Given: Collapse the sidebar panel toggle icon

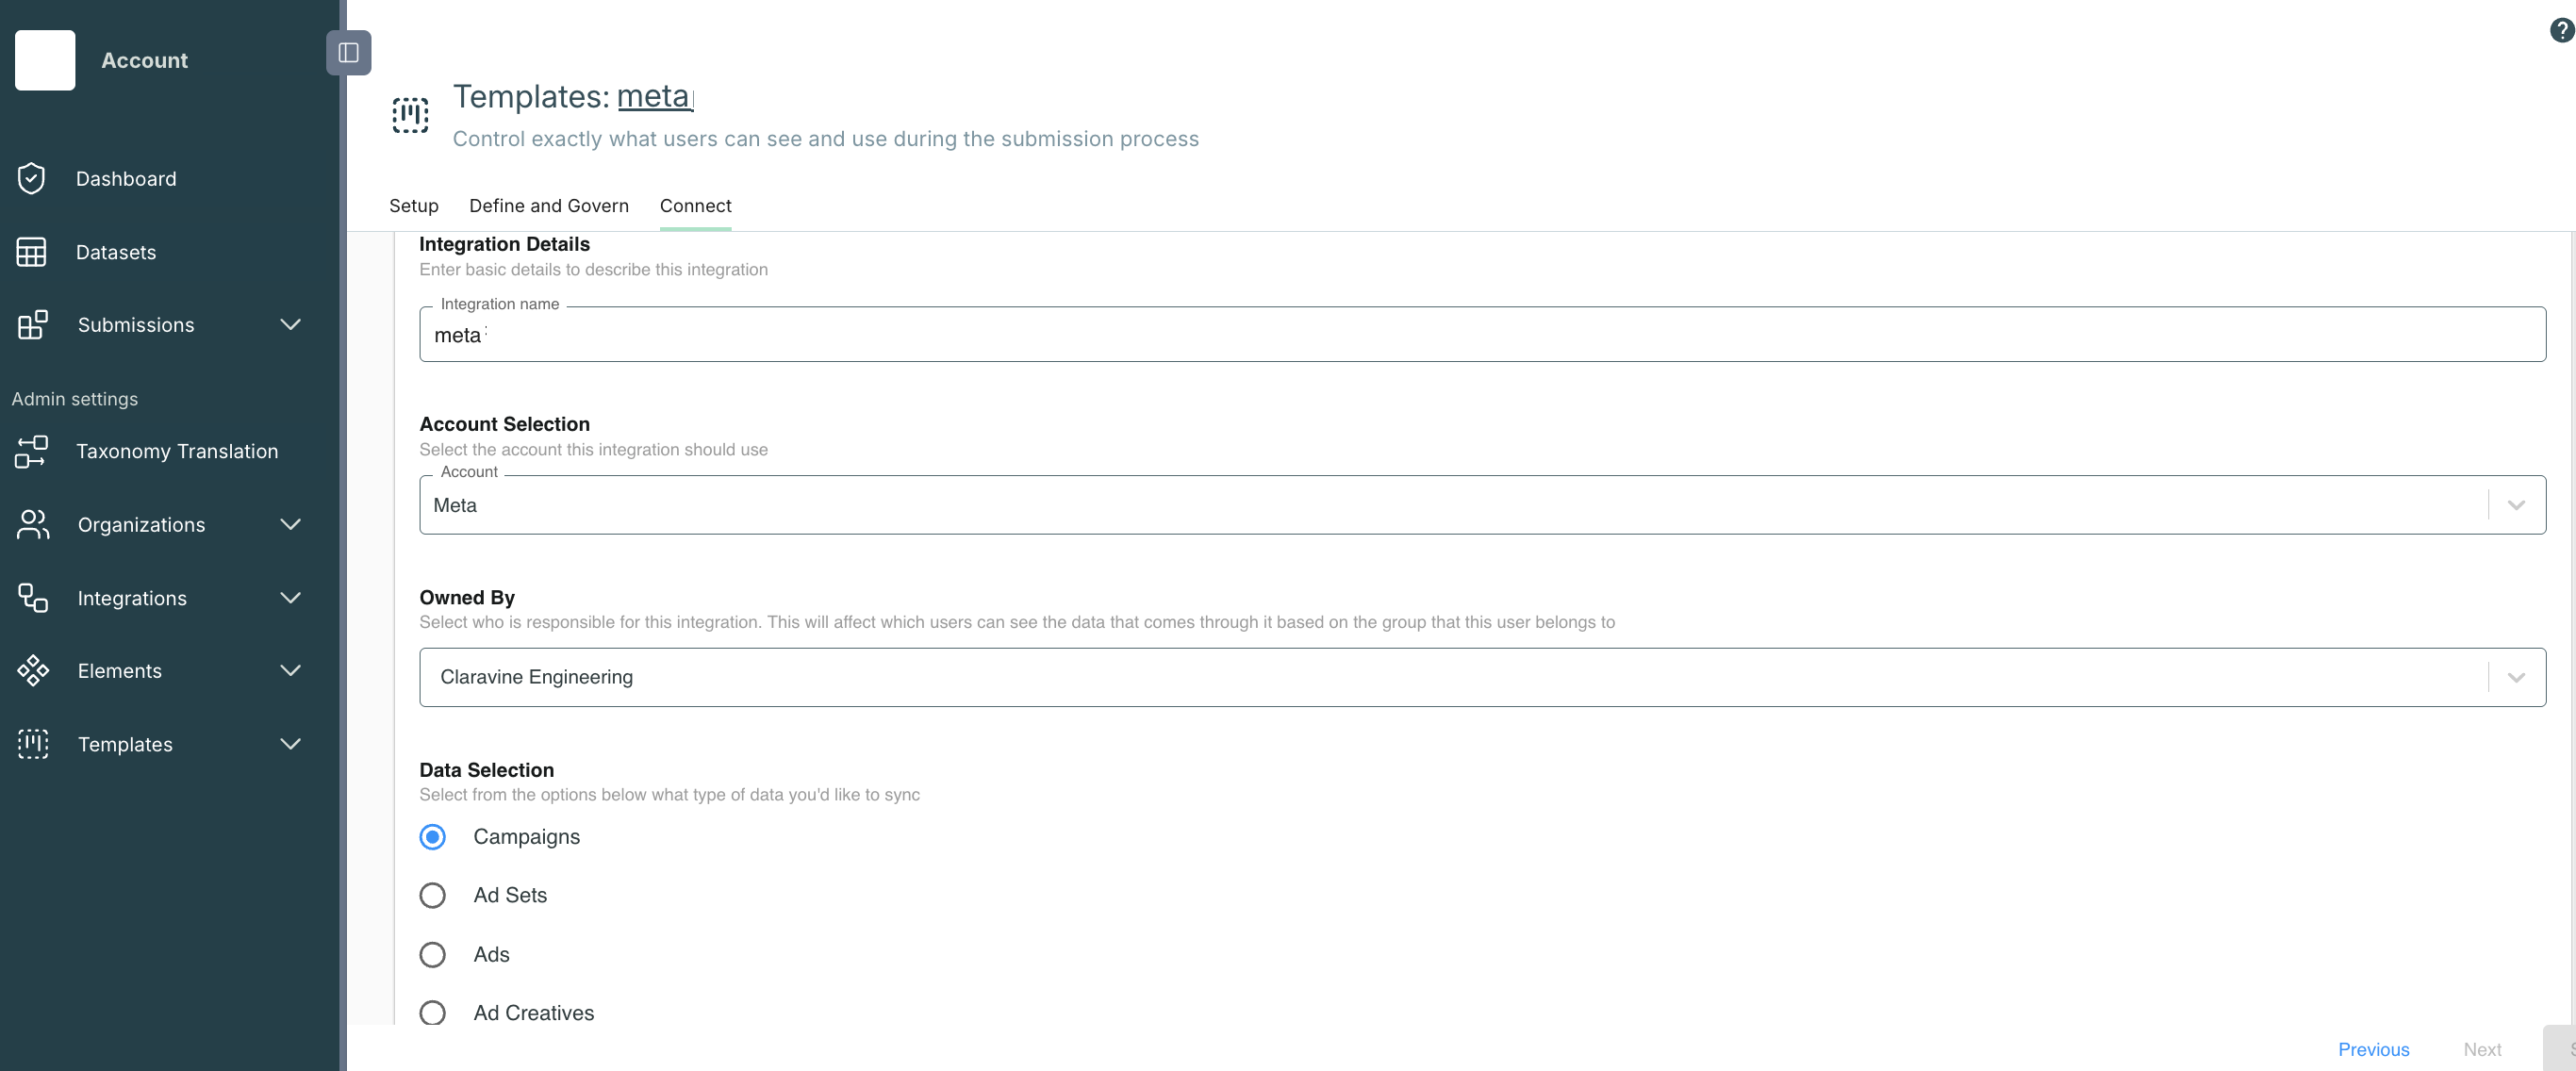Looking at the screenshot, I should tap(348, 53).
